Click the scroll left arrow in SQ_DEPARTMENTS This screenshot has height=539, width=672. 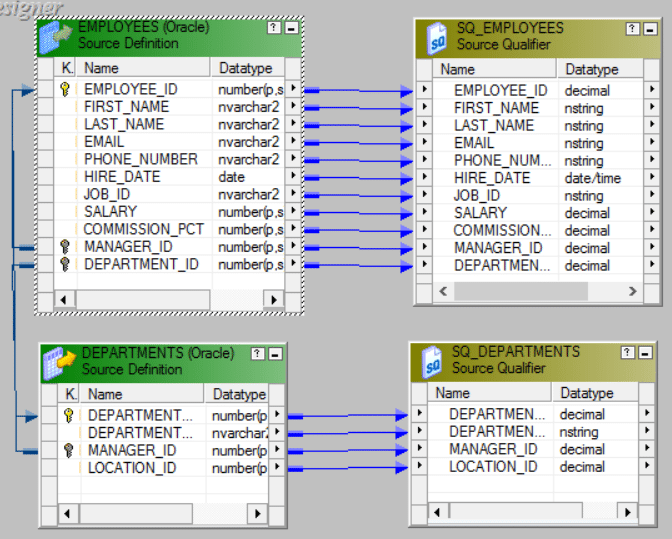438,512
